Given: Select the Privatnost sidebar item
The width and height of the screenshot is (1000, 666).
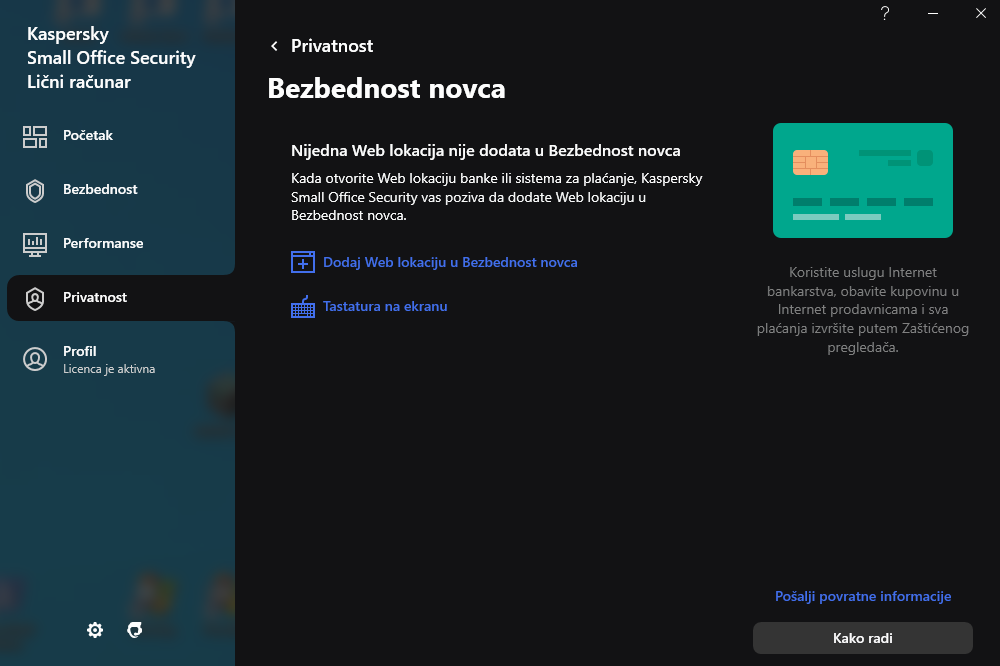Looking at the screenshot, I should click(121, 298).
